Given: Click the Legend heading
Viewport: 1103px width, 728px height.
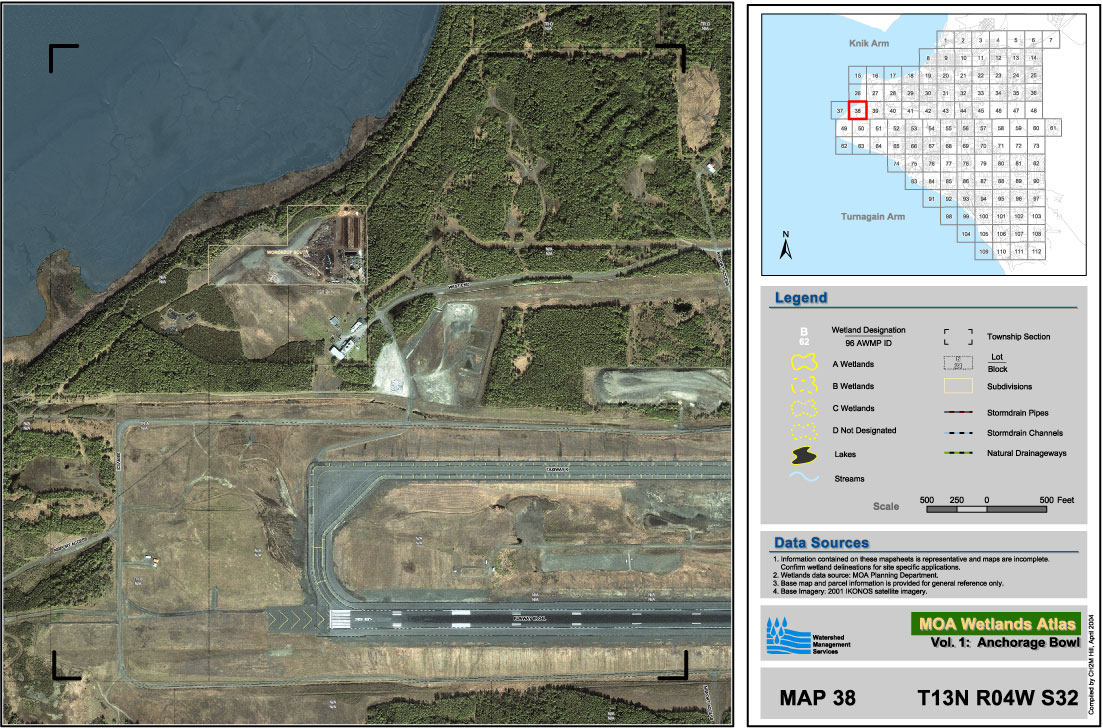Looking at the screenshot, I should coord(801,298).
